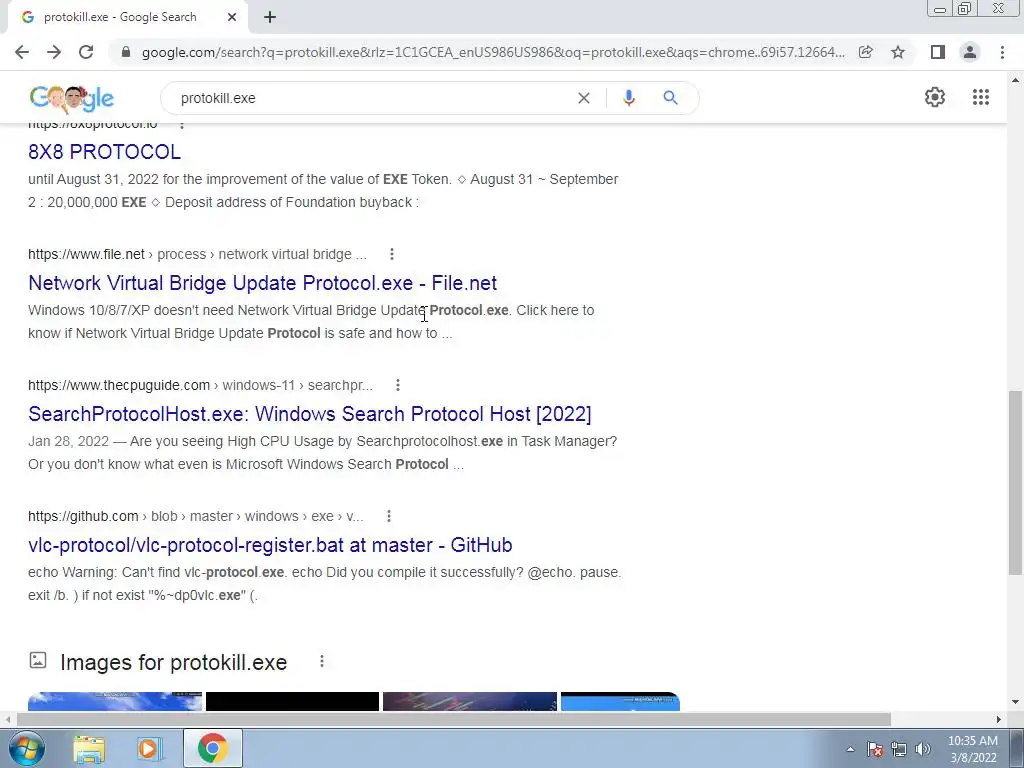Go forward in browser history
Viewport: 1024px width, 768px height.
click(54, 52)
